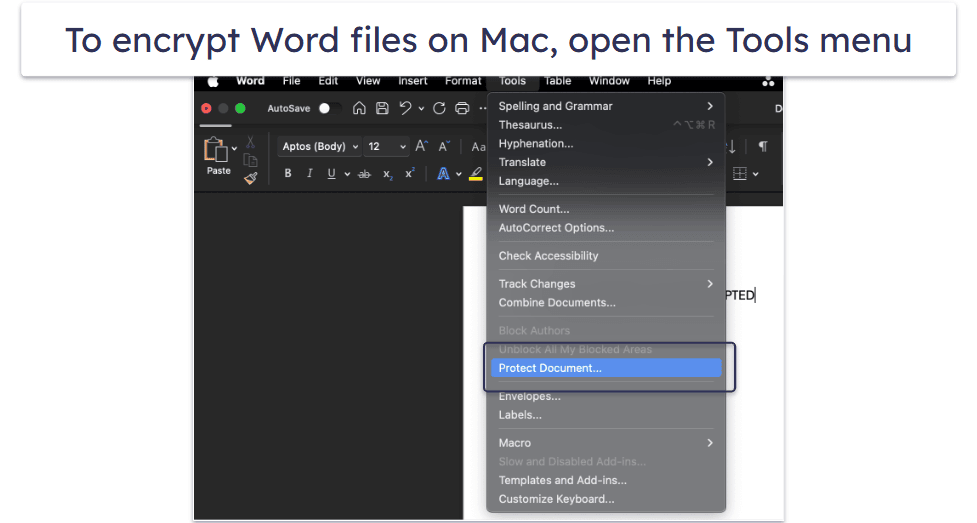
Task: Apply the yellow text highlight color
Action: pos(476,174)
